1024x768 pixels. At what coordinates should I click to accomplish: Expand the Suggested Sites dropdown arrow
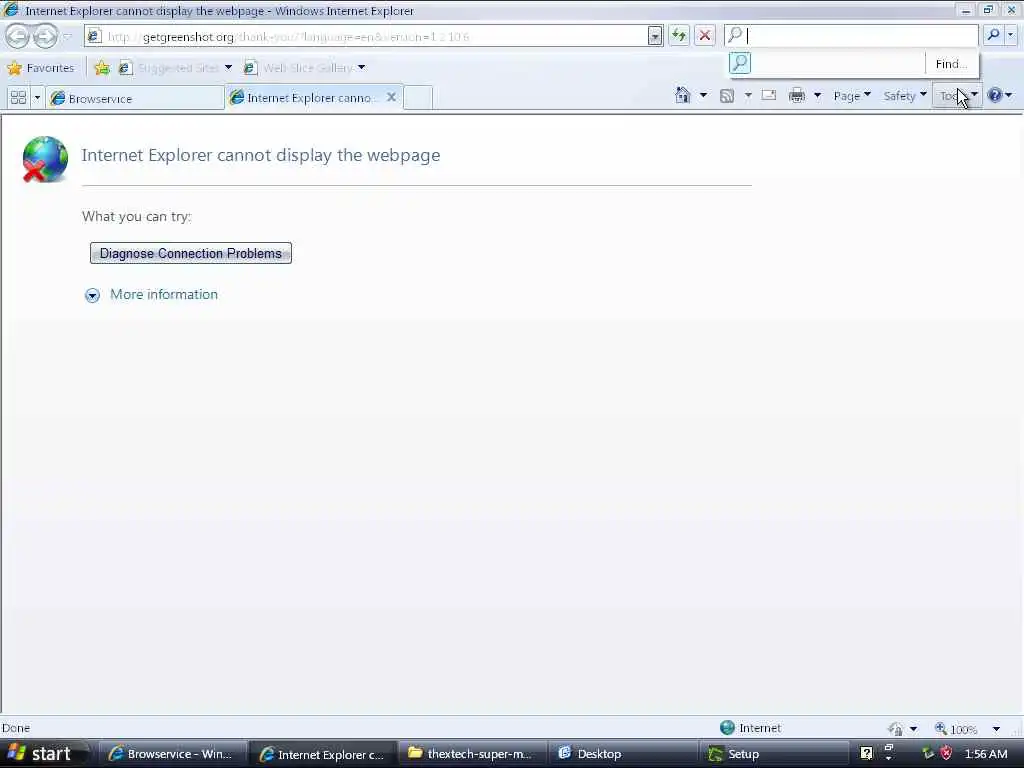coord(228,68)
